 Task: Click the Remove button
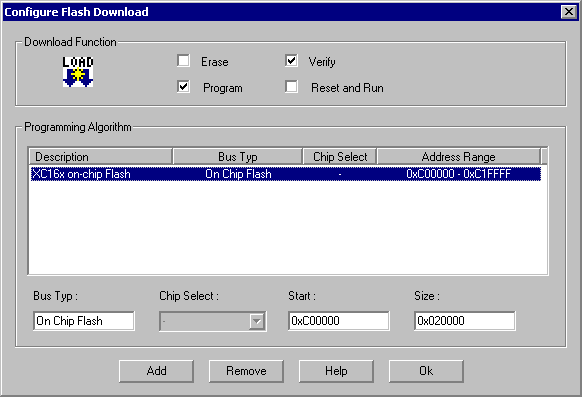246,371
